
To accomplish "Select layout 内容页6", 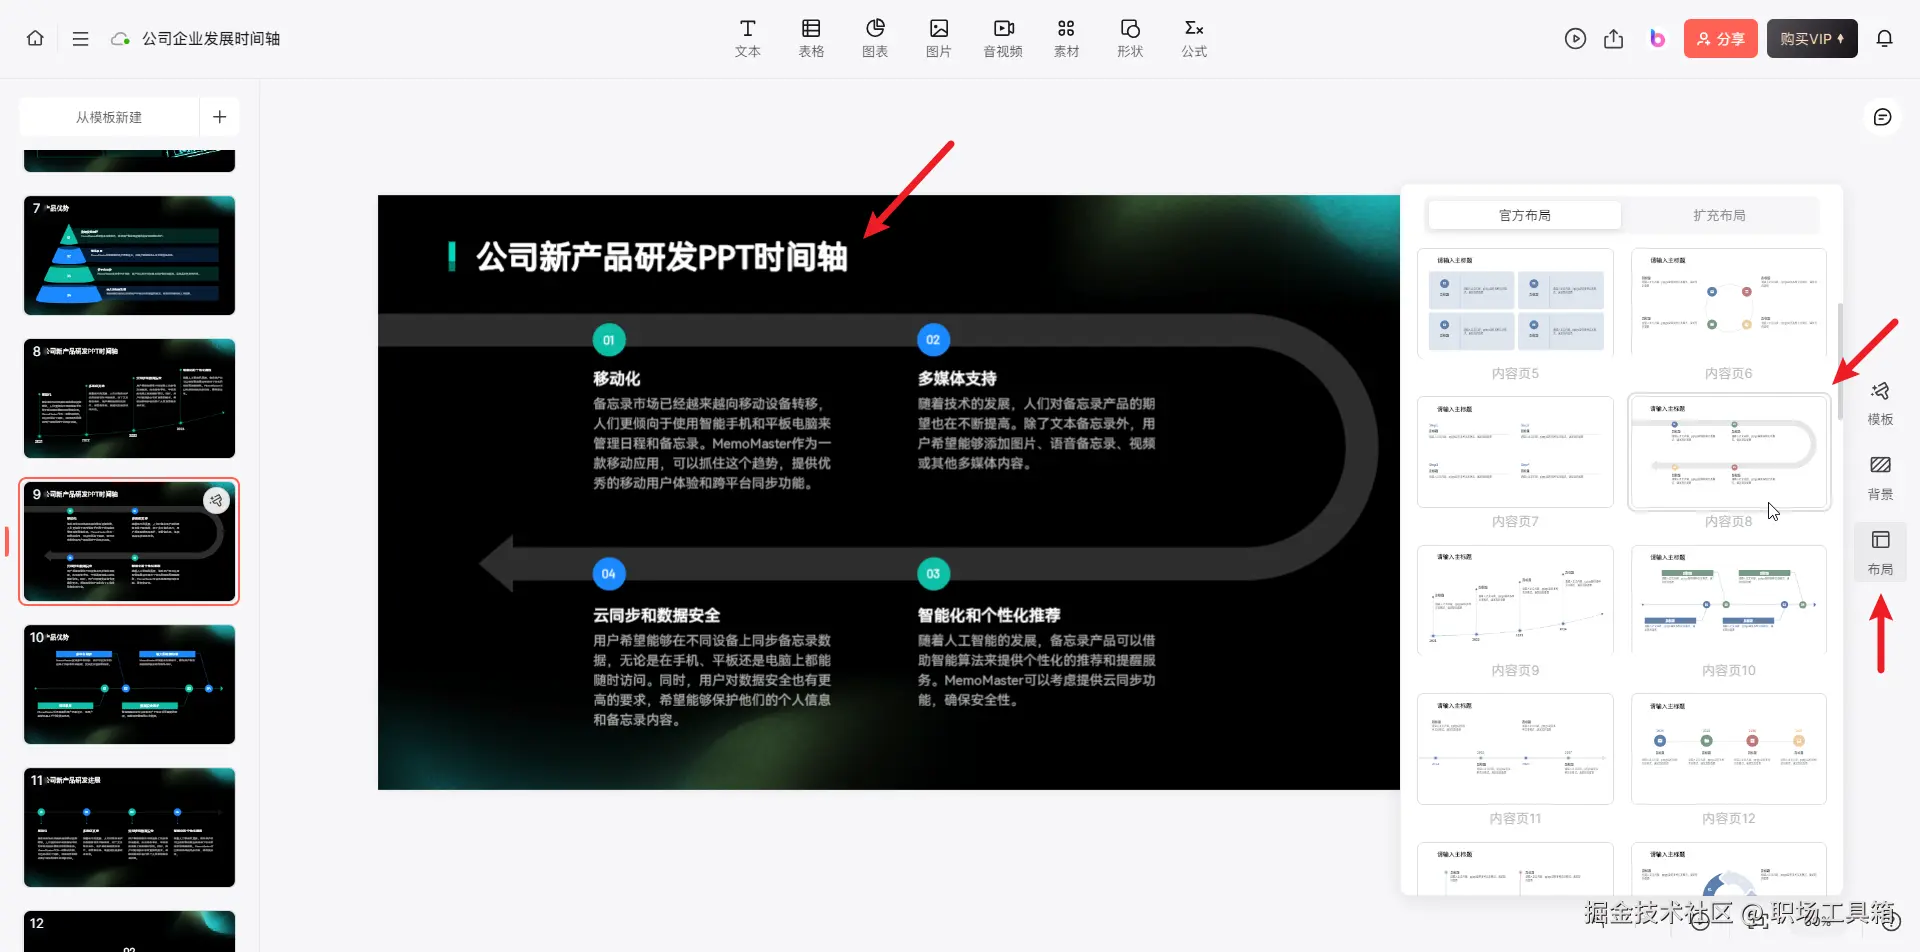I will coord(1728,302).
